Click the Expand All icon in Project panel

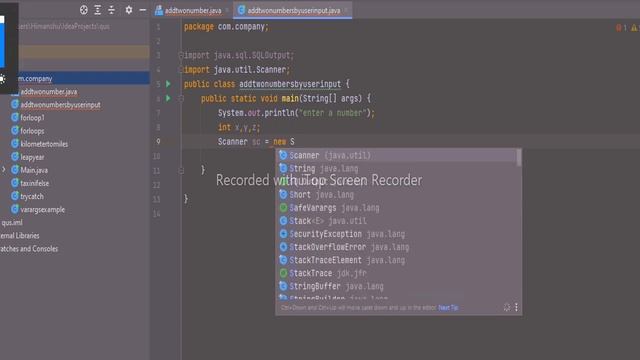tap(98, 10)
